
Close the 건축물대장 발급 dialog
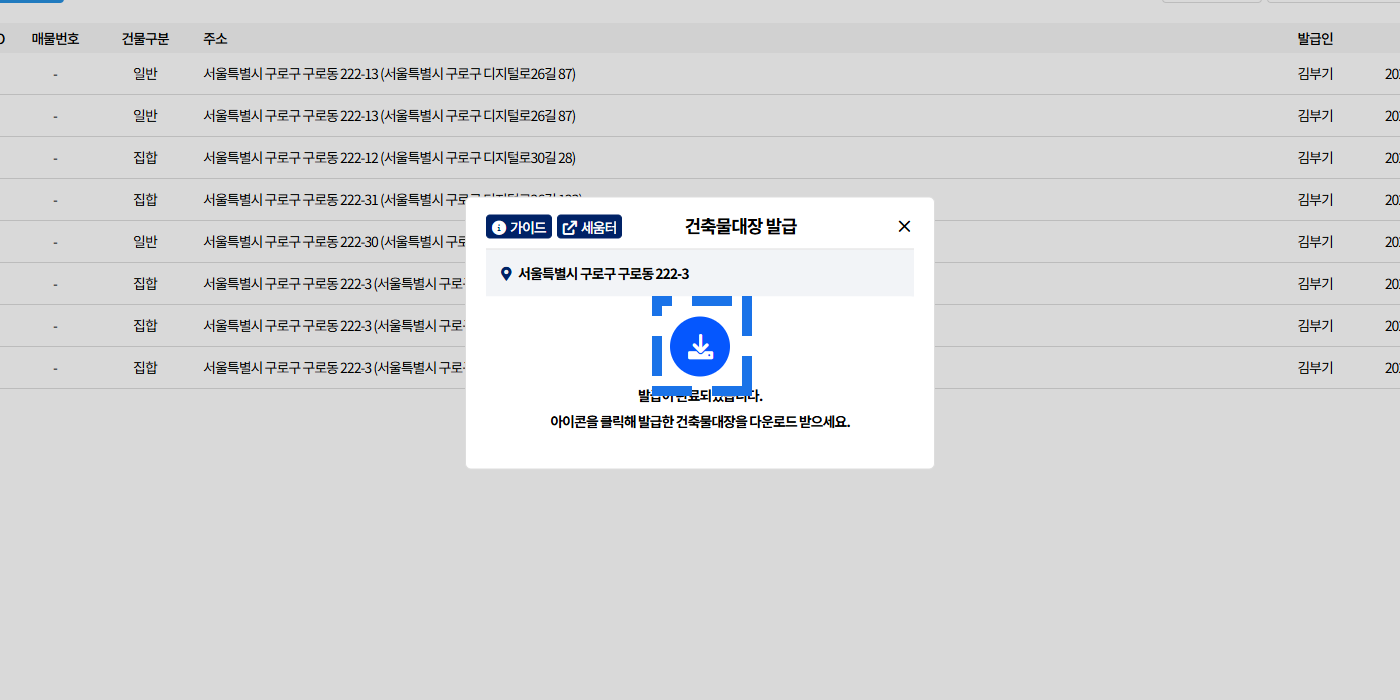(904, 227)
